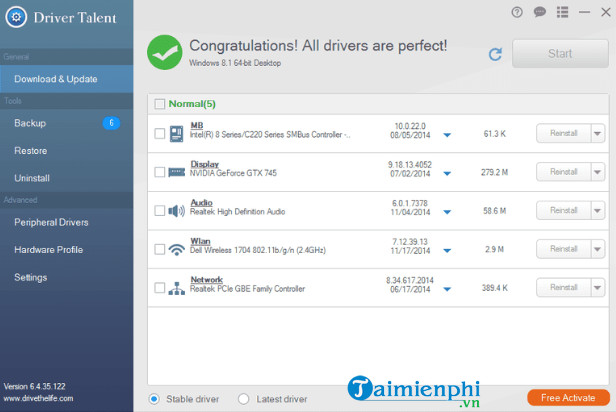Open the help question mark icon
This screenshot has width=616, height=412.
point(517,13)
